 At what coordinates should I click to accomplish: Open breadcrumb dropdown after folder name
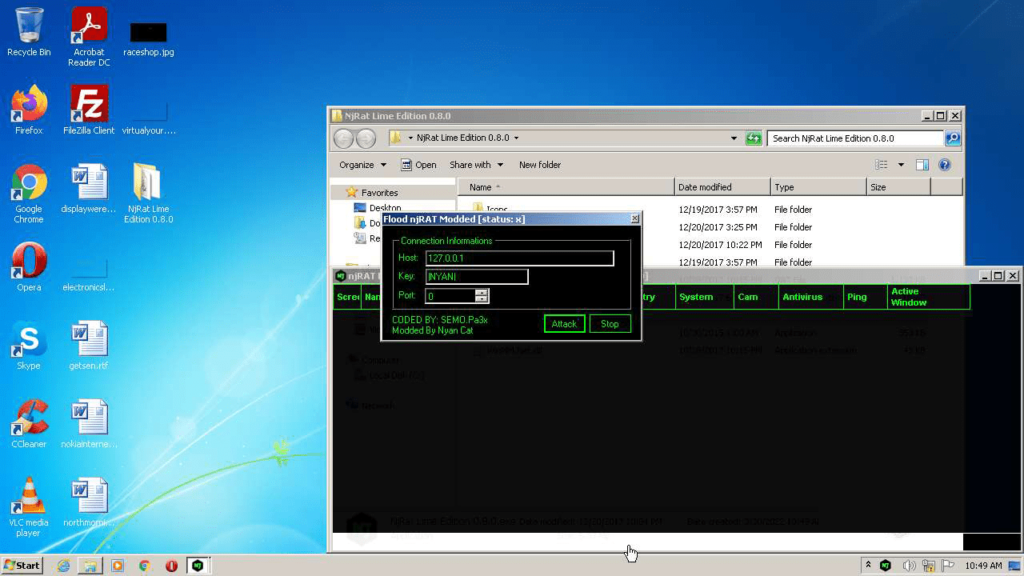[x=516, y=138]
